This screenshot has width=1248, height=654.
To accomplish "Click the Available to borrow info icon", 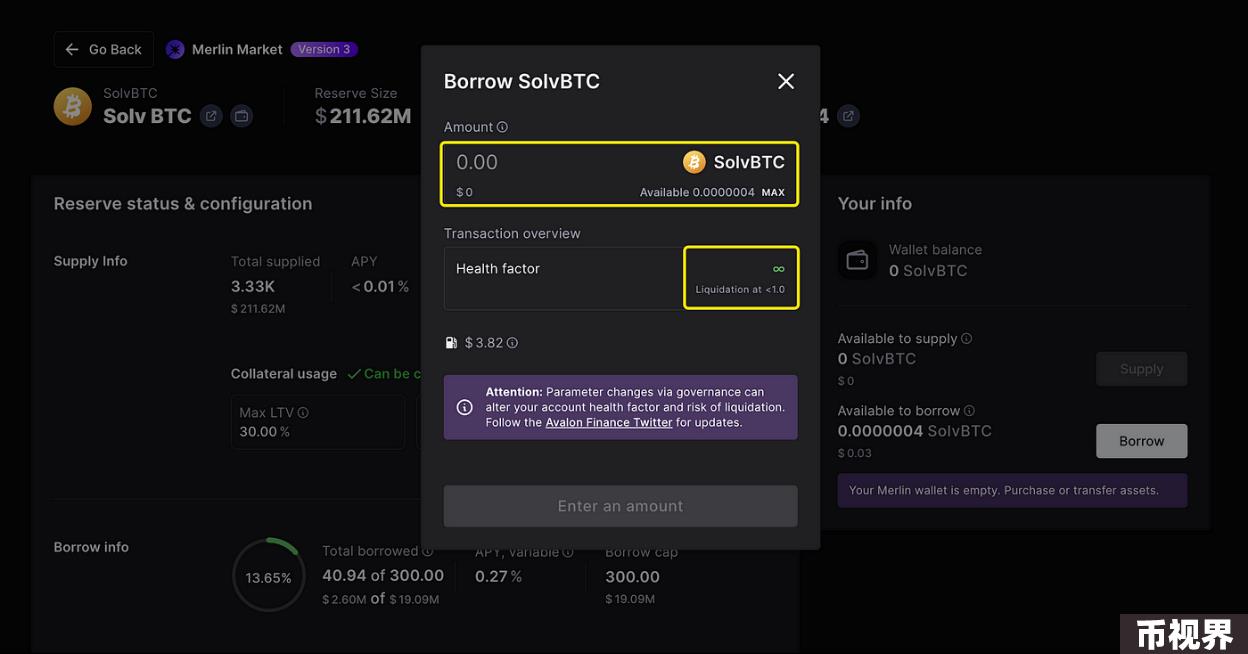I will point(969,410).
